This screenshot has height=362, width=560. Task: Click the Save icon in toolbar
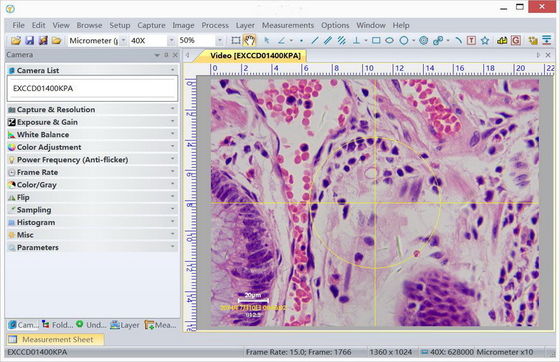(29, 40)
